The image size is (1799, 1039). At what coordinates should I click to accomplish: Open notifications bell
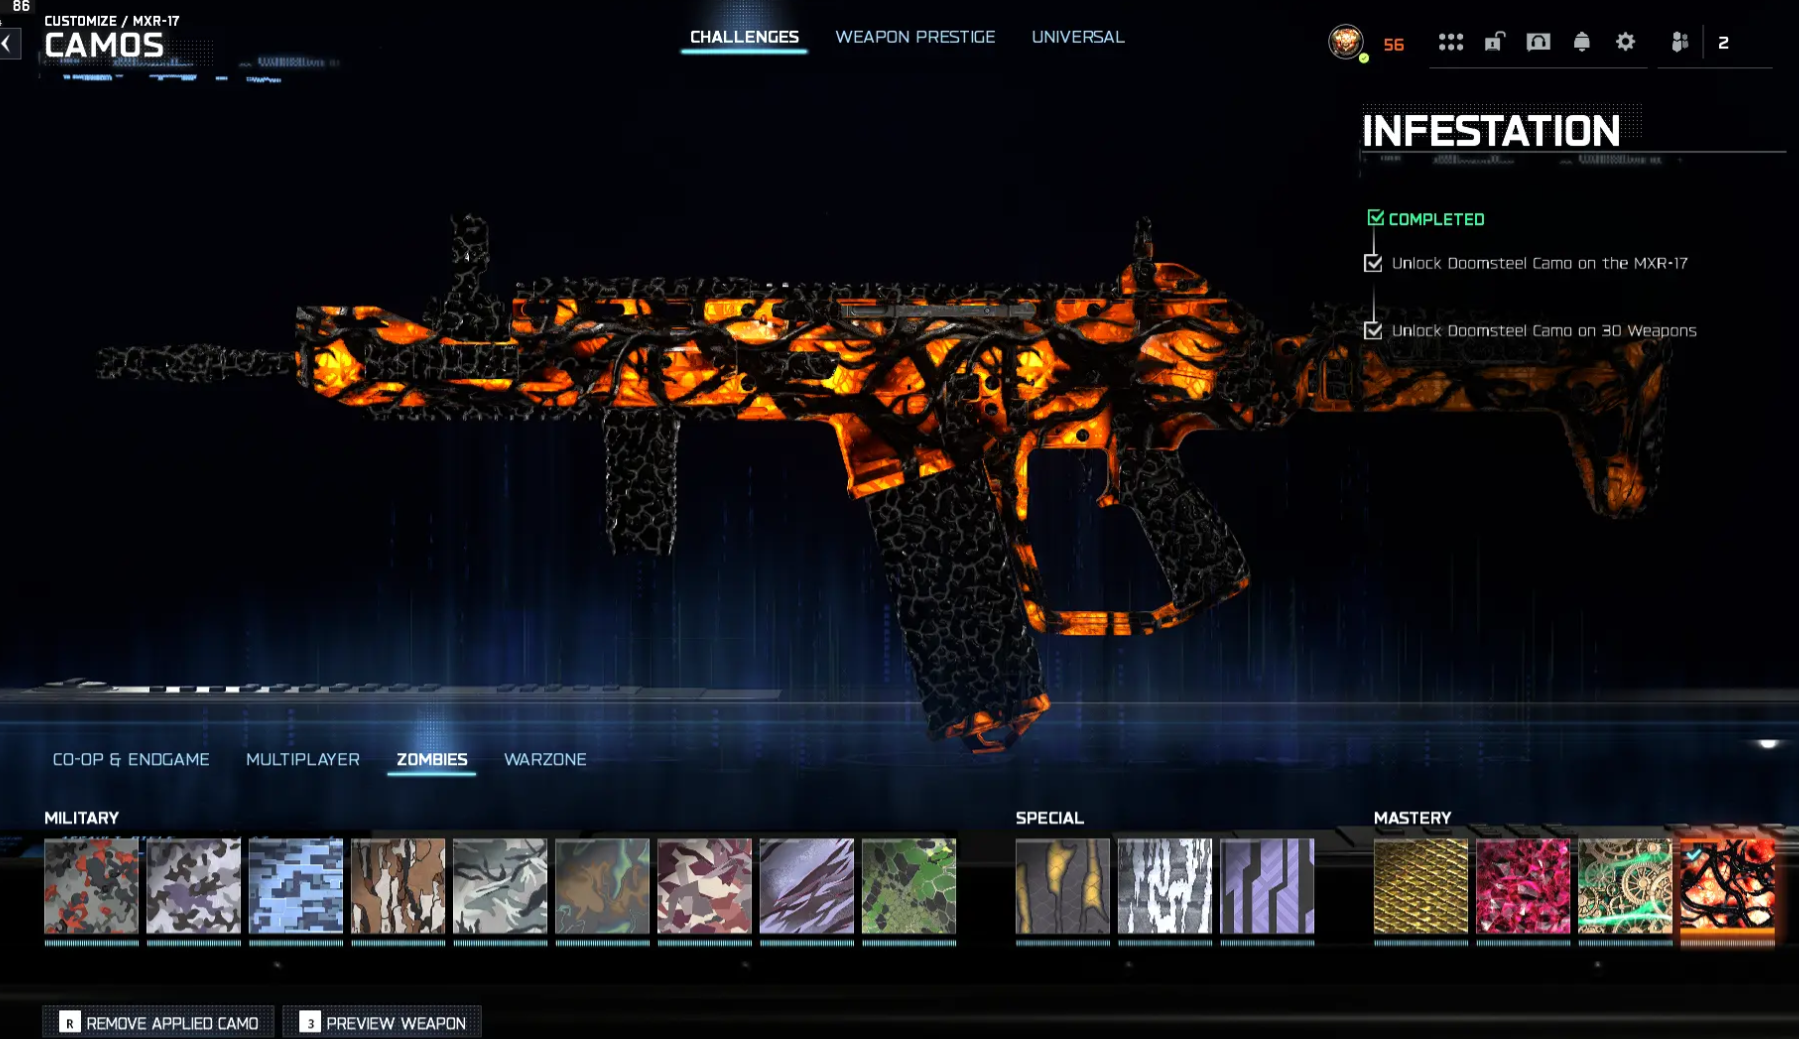coord(1581,42)
